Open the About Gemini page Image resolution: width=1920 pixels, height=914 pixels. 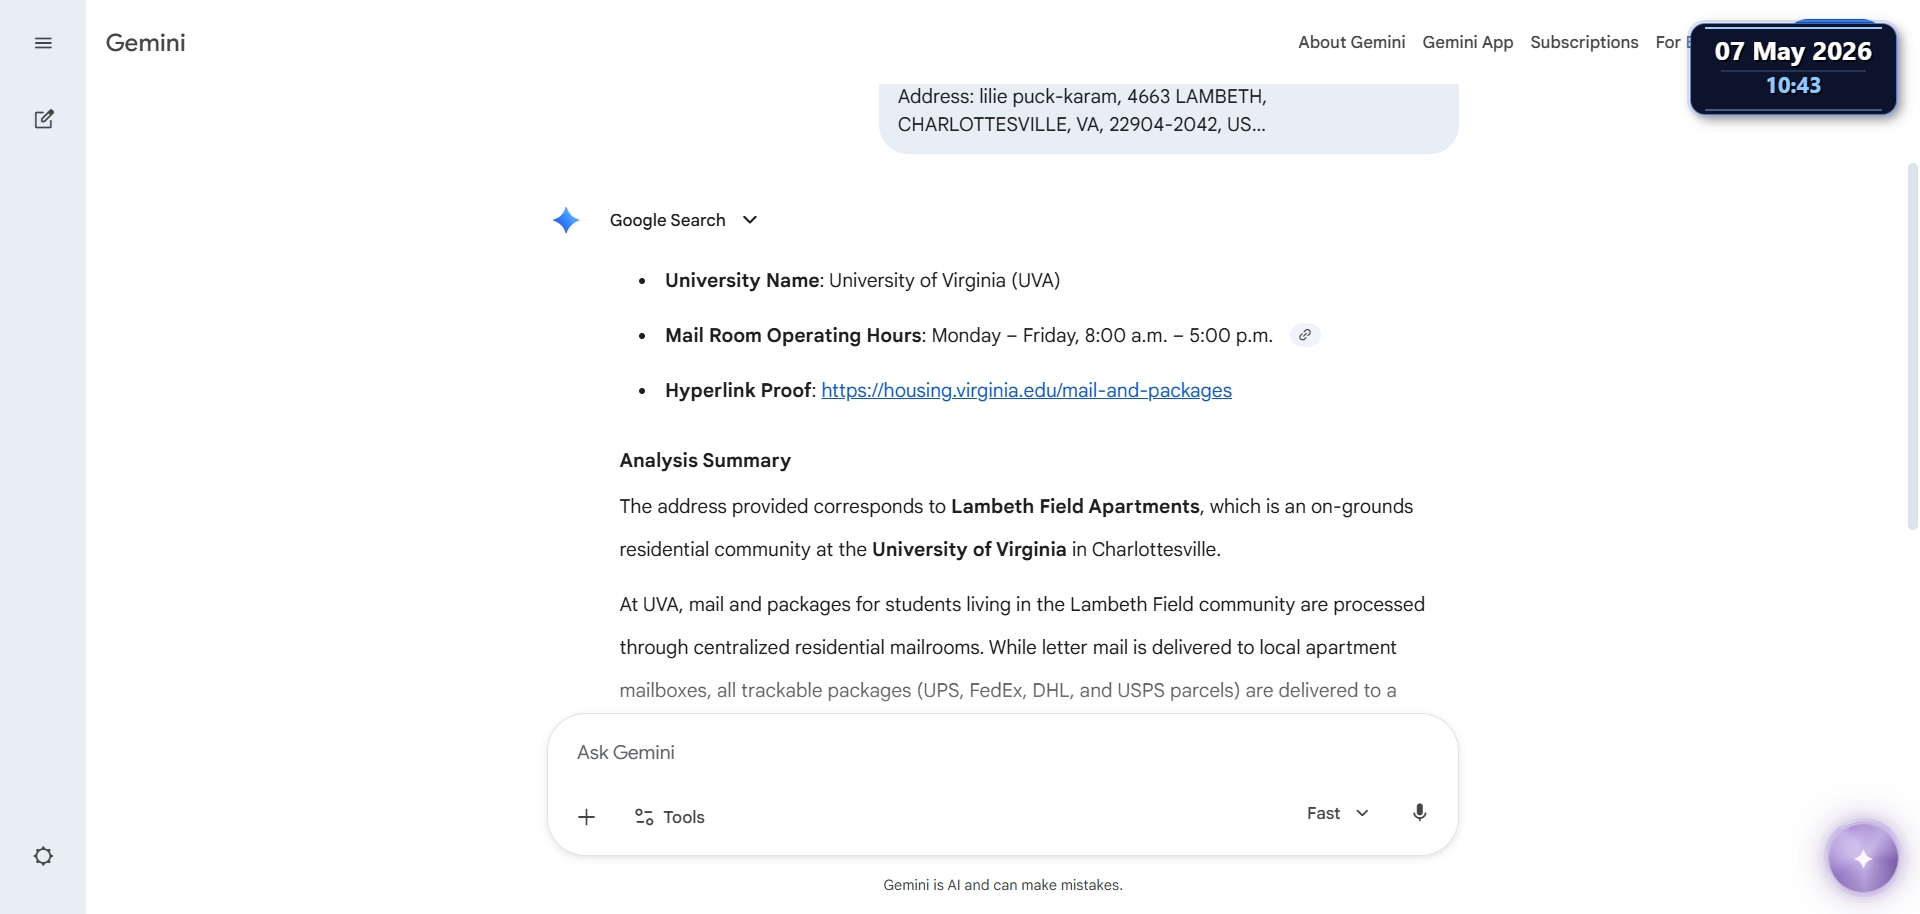tap(1352, 42)
